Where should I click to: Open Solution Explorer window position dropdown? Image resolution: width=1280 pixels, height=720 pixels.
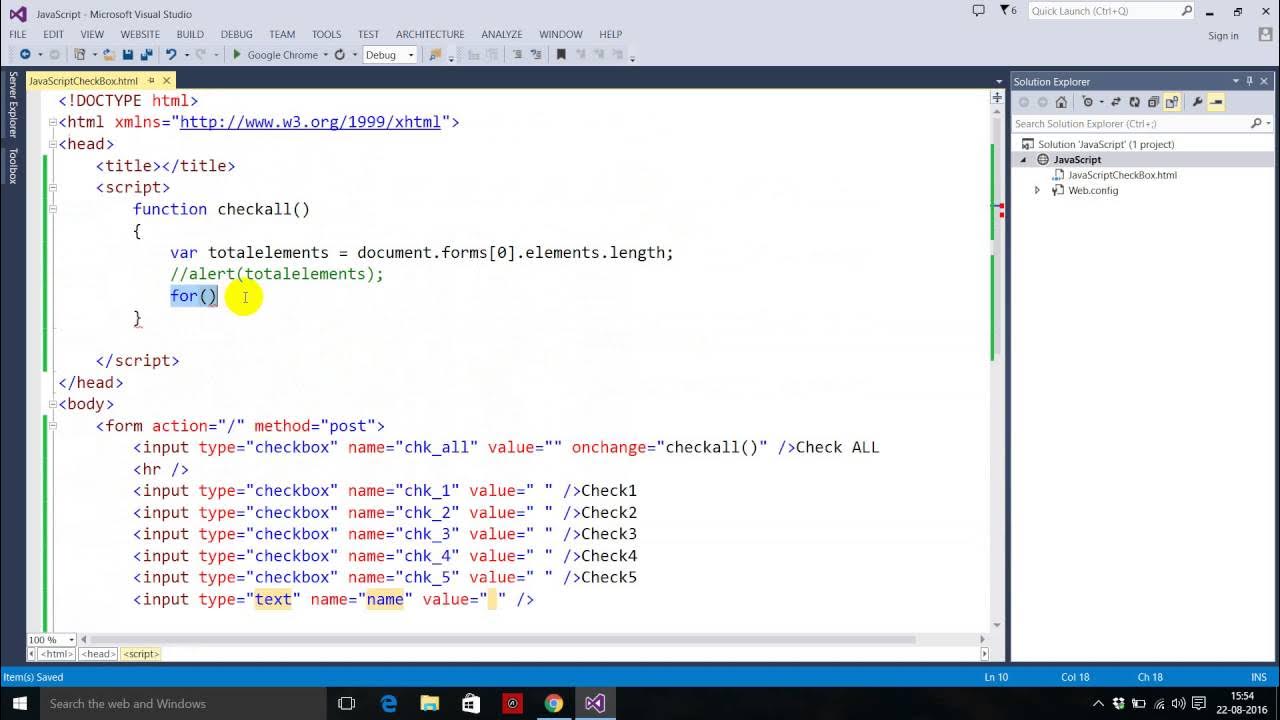[x=1235, y=81]
